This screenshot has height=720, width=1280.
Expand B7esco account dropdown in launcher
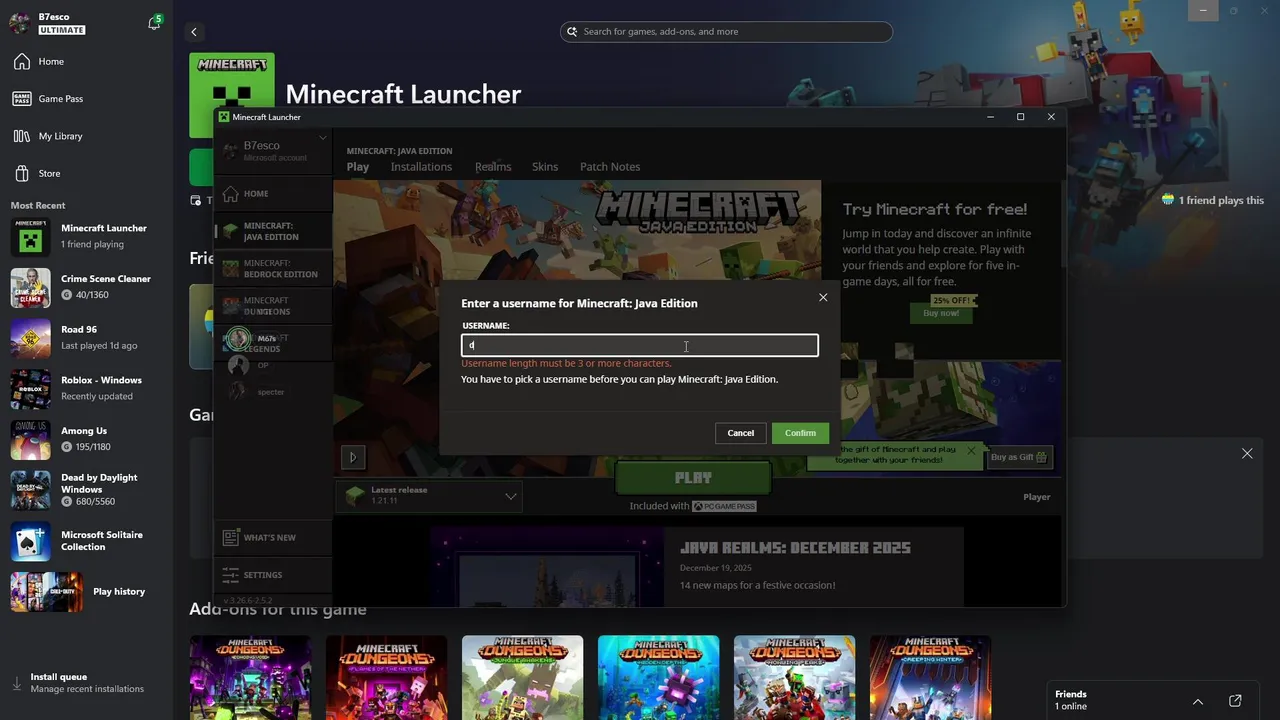[323, 138]
